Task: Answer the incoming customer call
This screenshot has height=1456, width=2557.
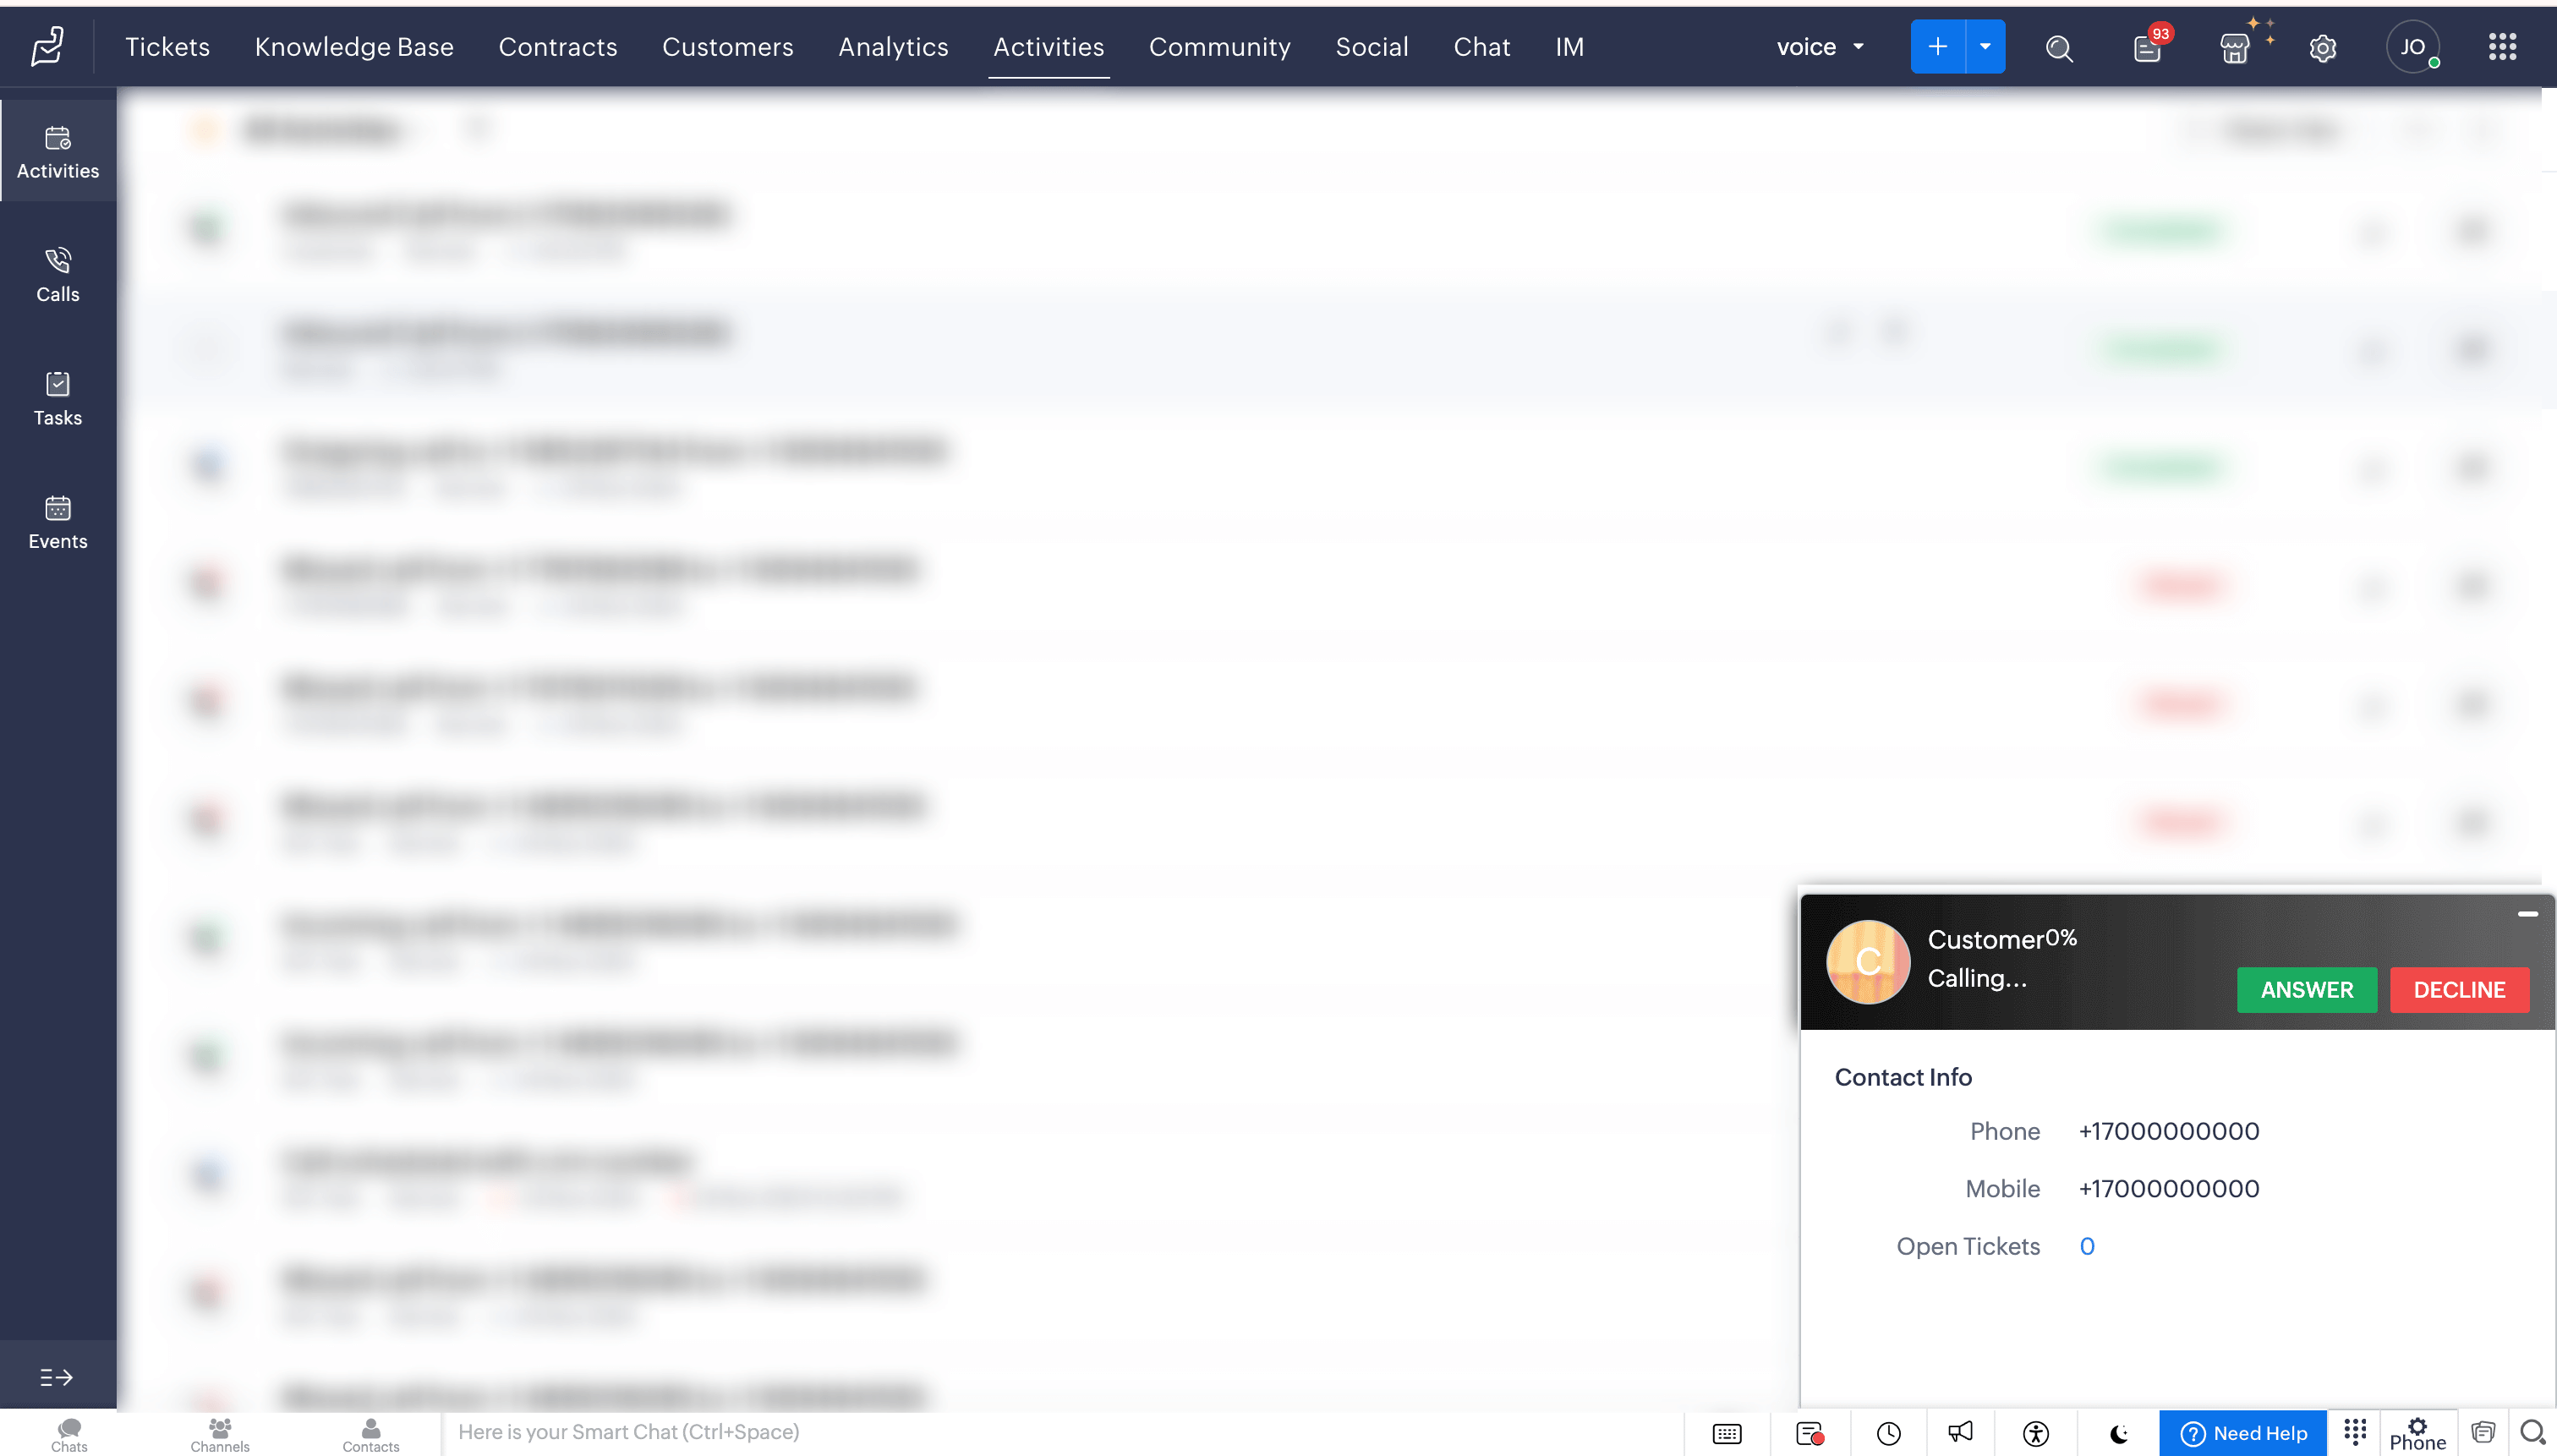Action: coord(2306,990)
